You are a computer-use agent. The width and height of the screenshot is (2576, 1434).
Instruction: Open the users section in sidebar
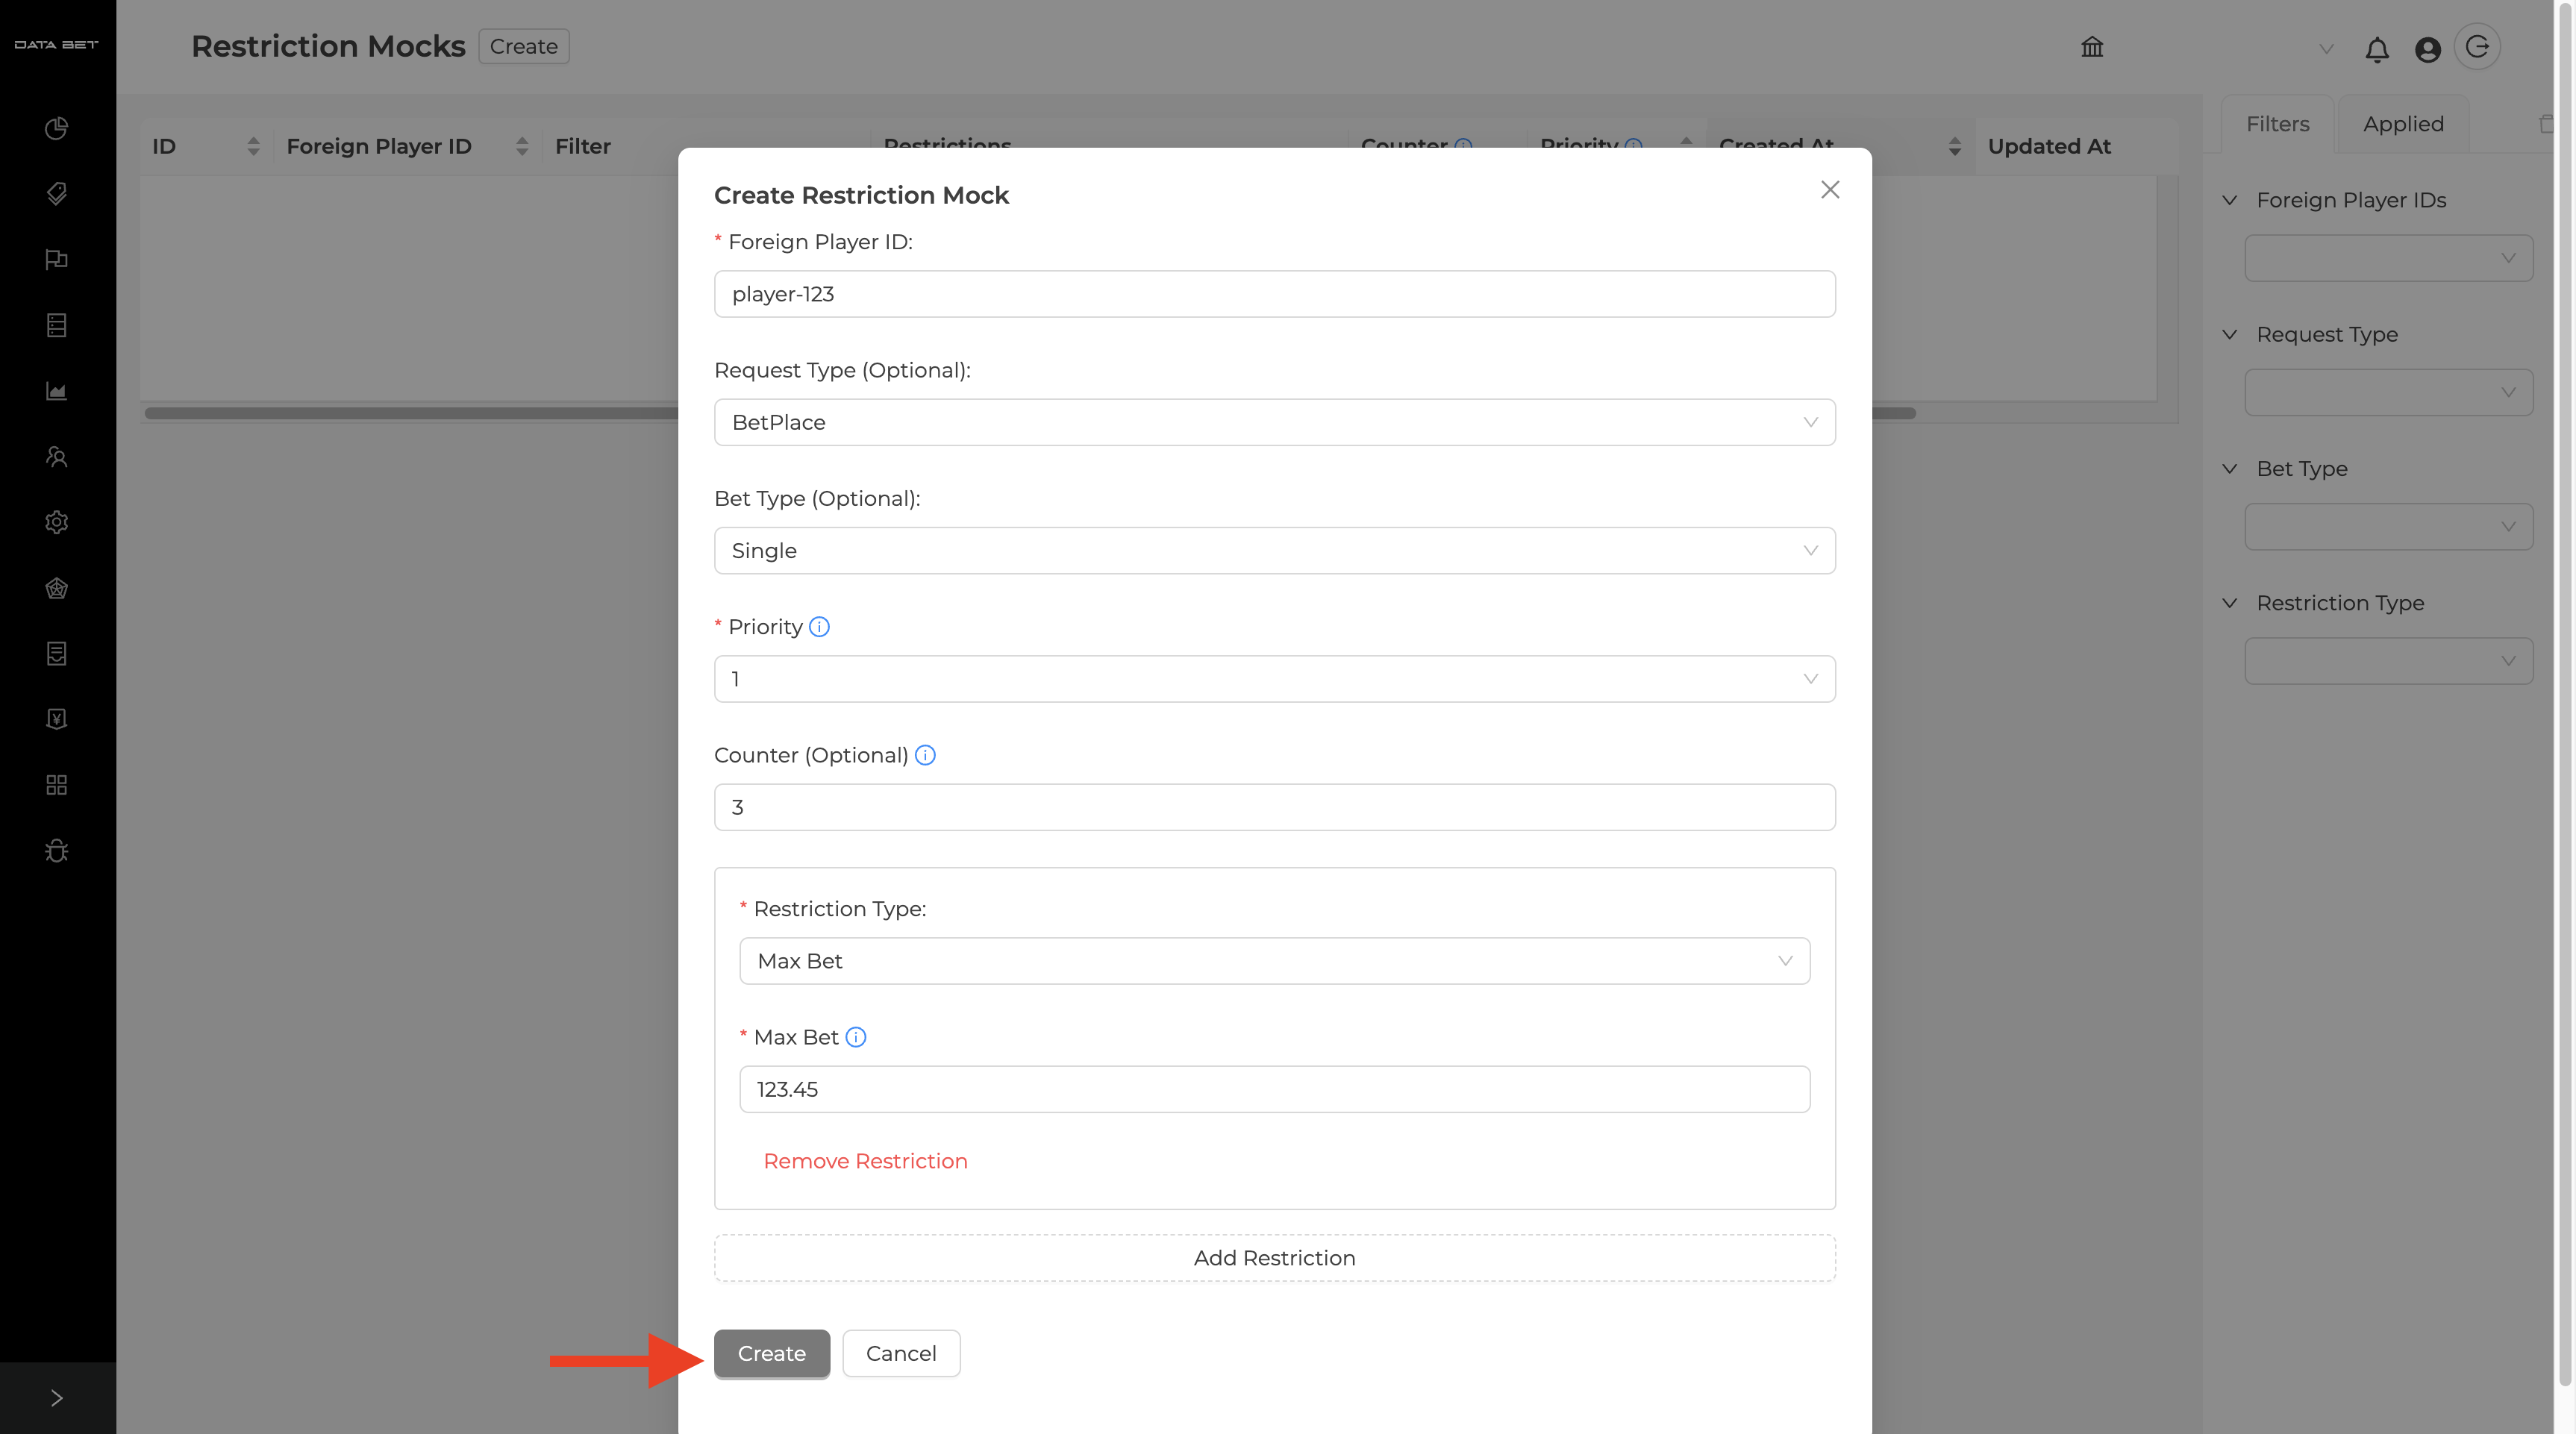coord(57,457)
